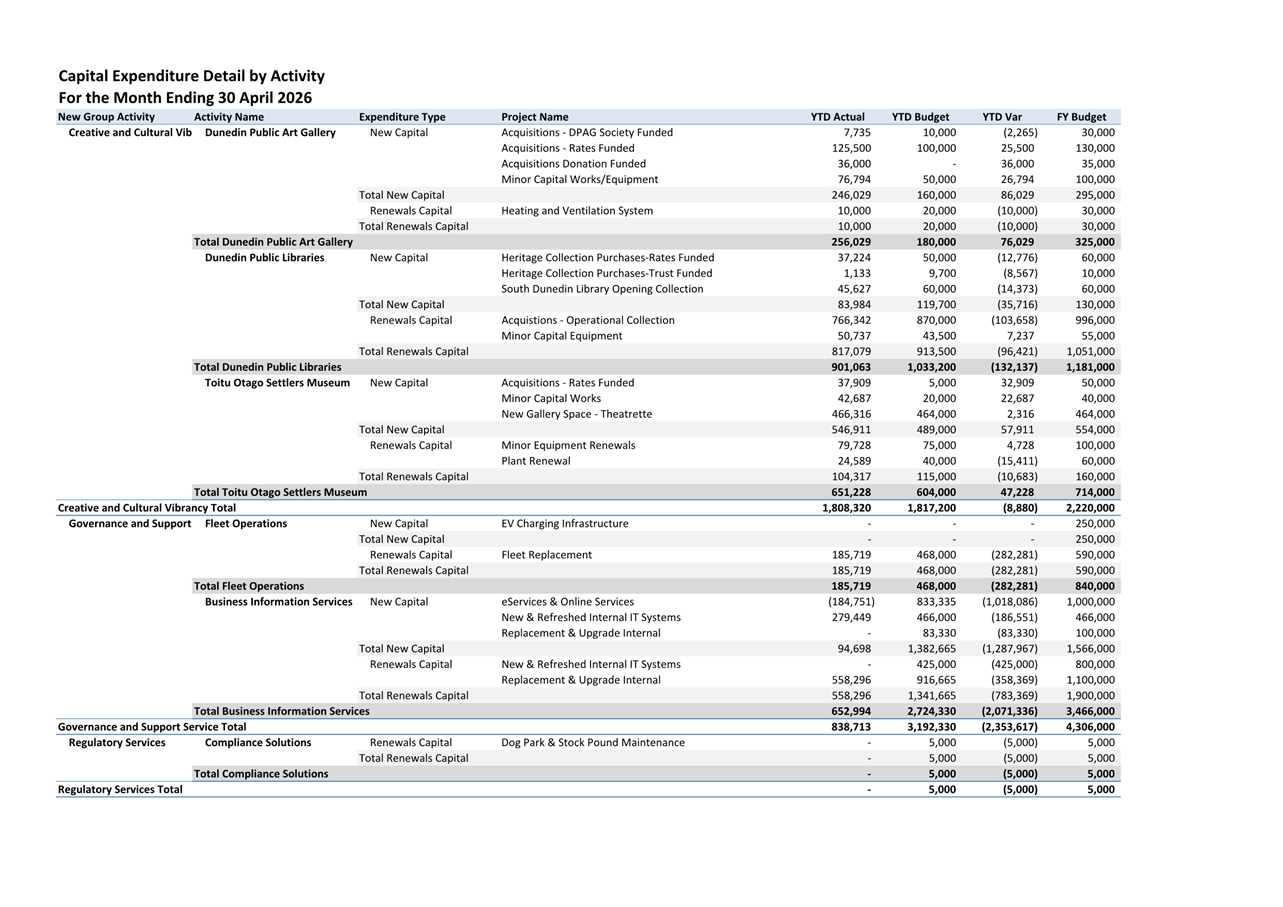
Task: Click the title 'Capital Expenditure Detail by Activity'
Action: pyautogui.click(x=191, y=76)
